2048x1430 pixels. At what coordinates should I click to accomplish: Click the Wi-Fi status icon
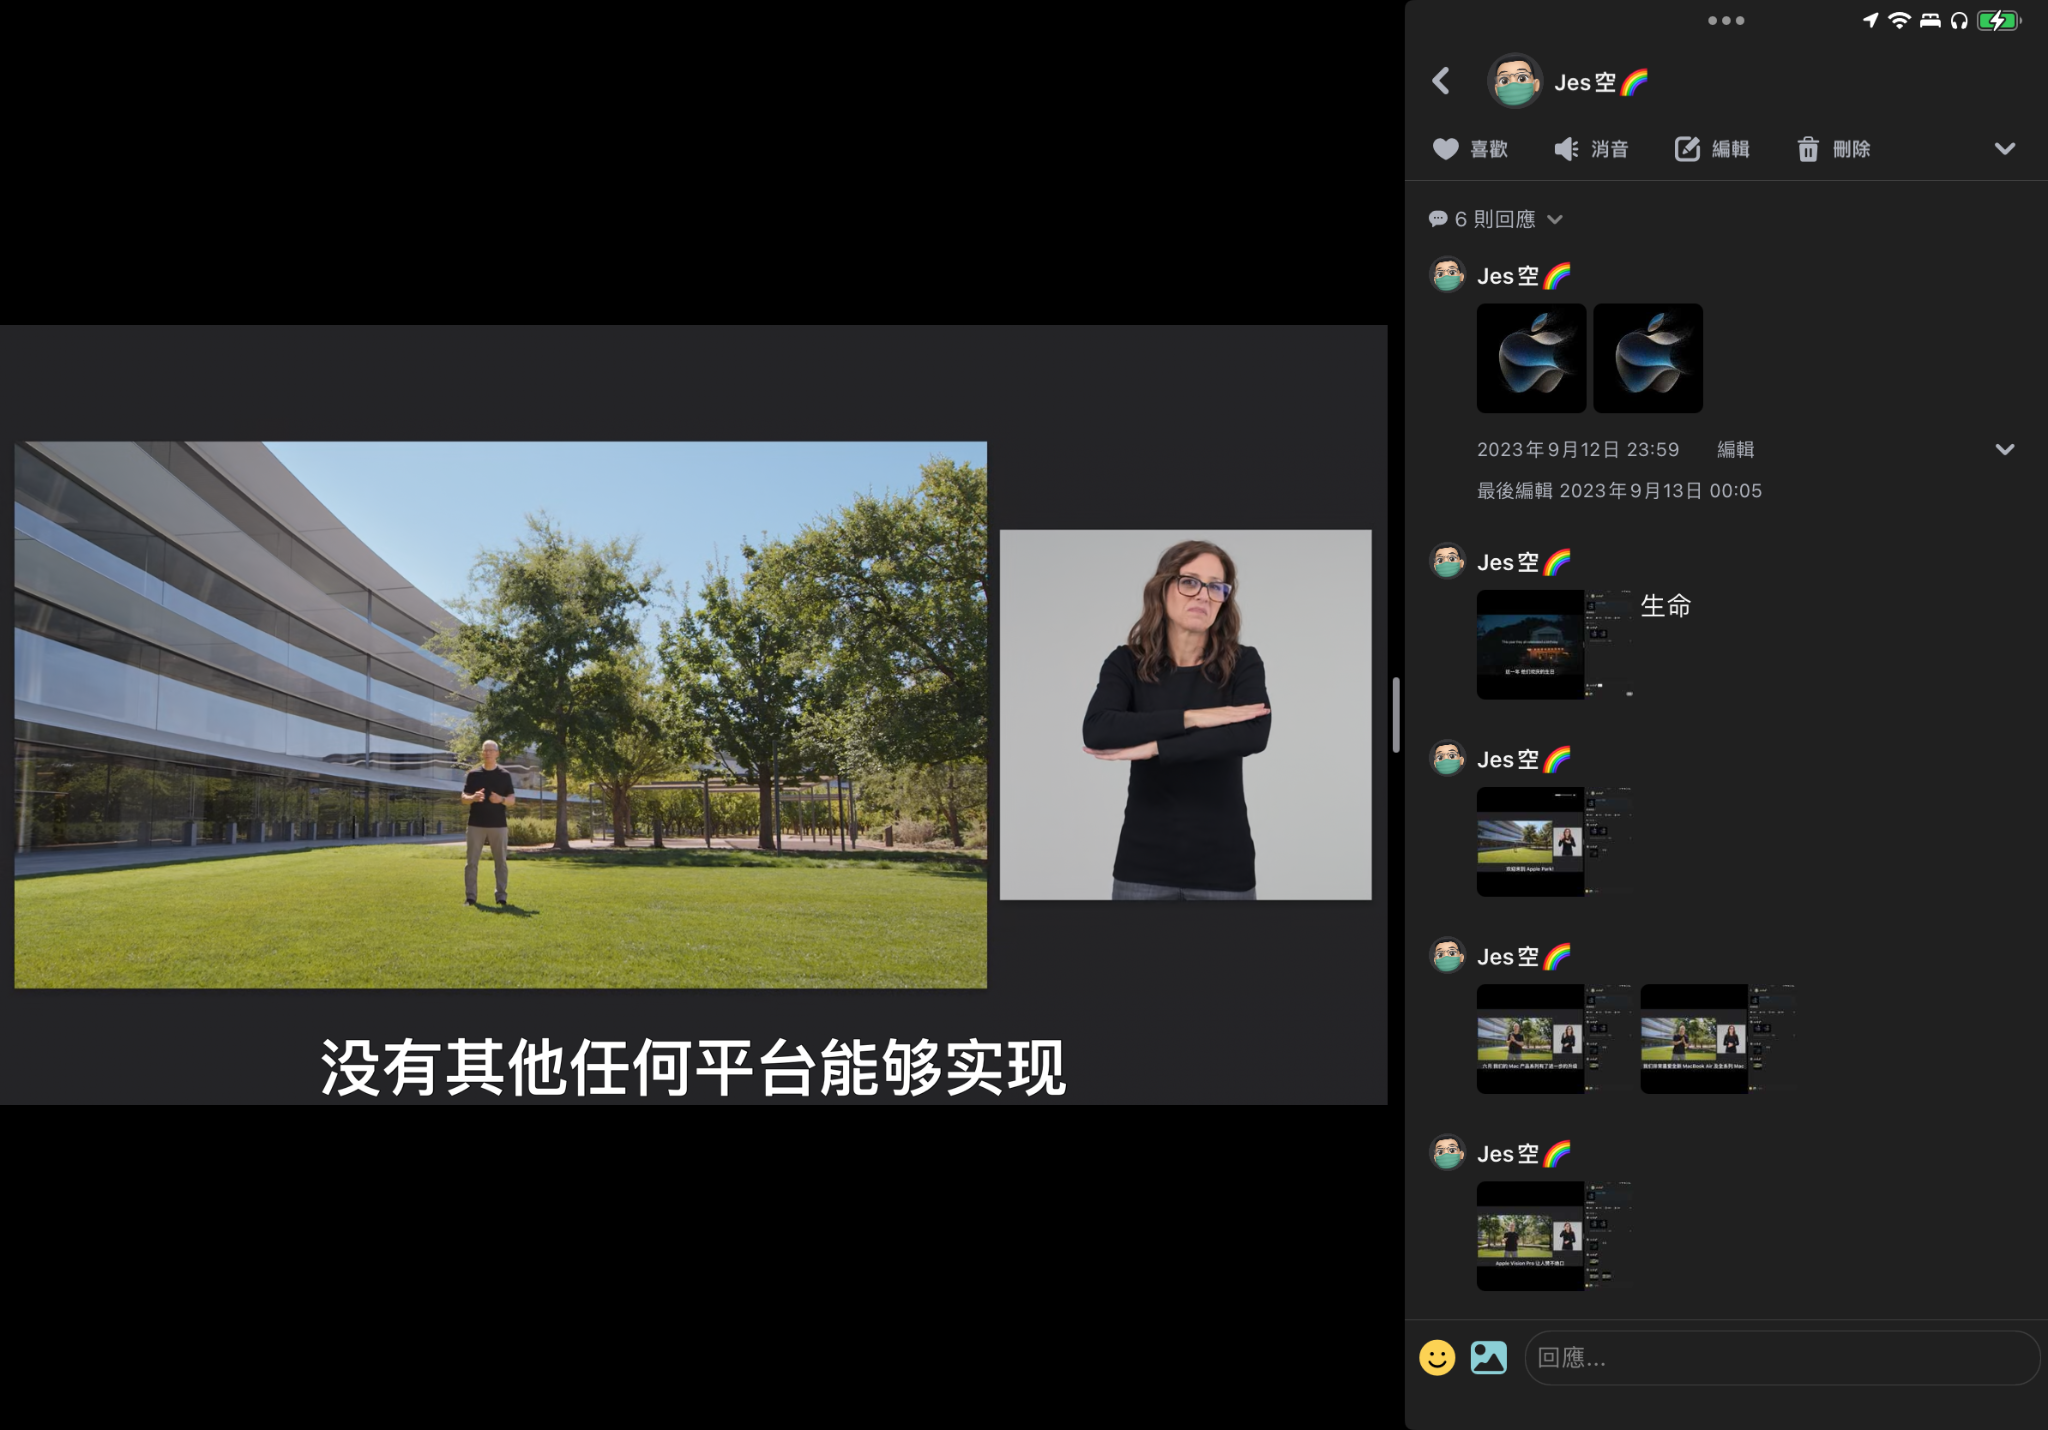point(1898,20)
